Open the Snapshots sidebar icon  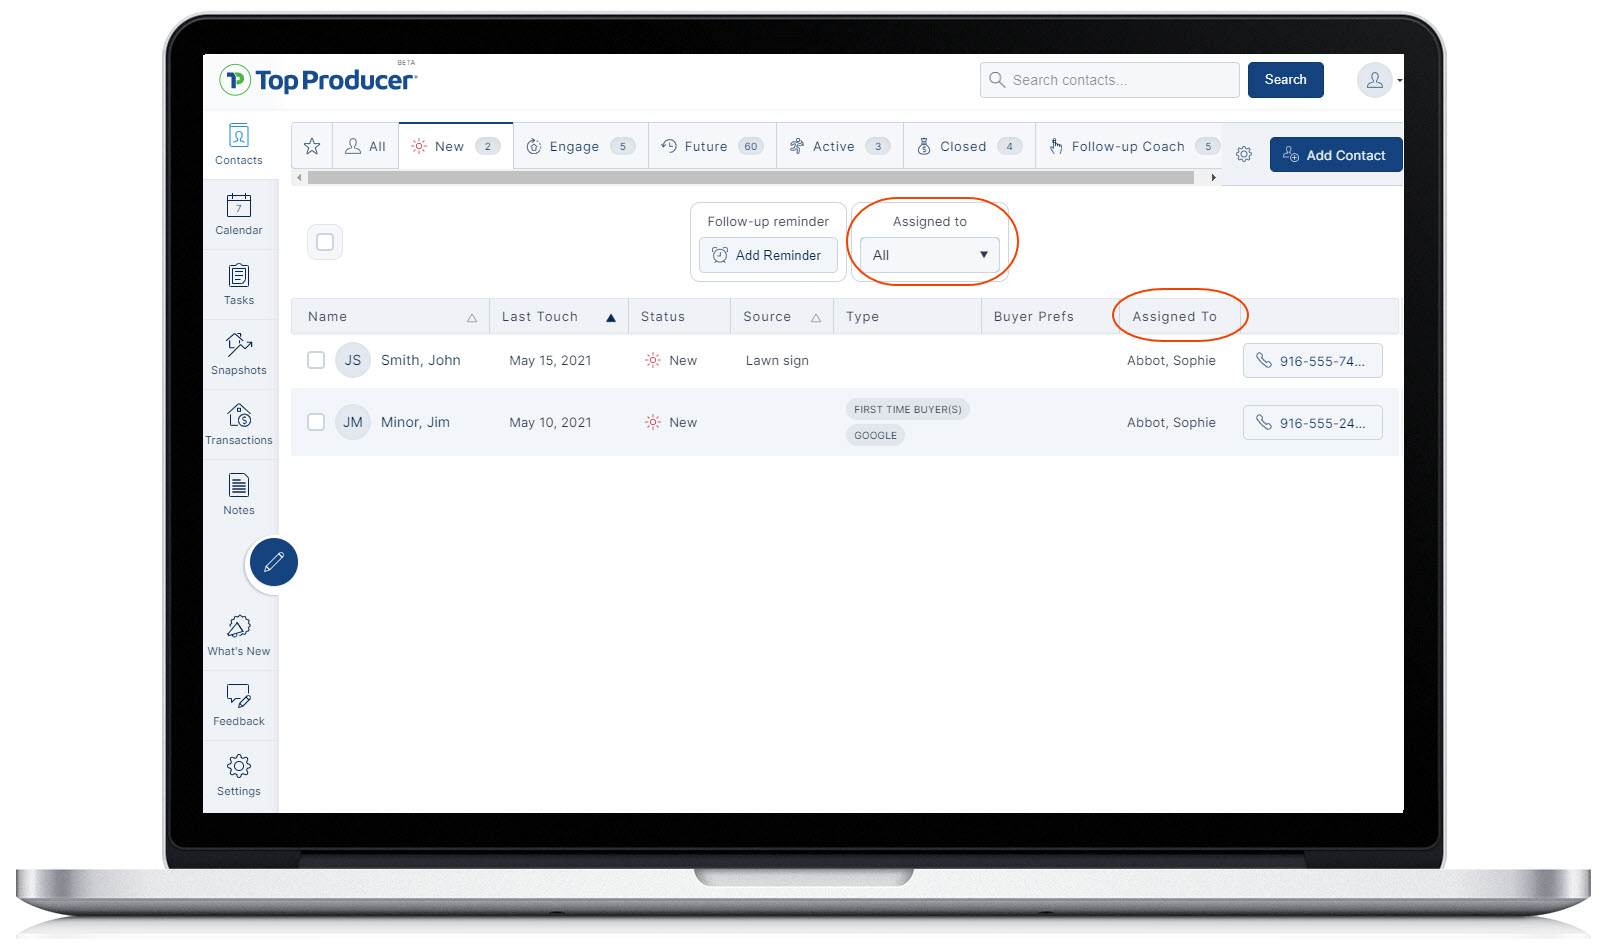[239, 355]
